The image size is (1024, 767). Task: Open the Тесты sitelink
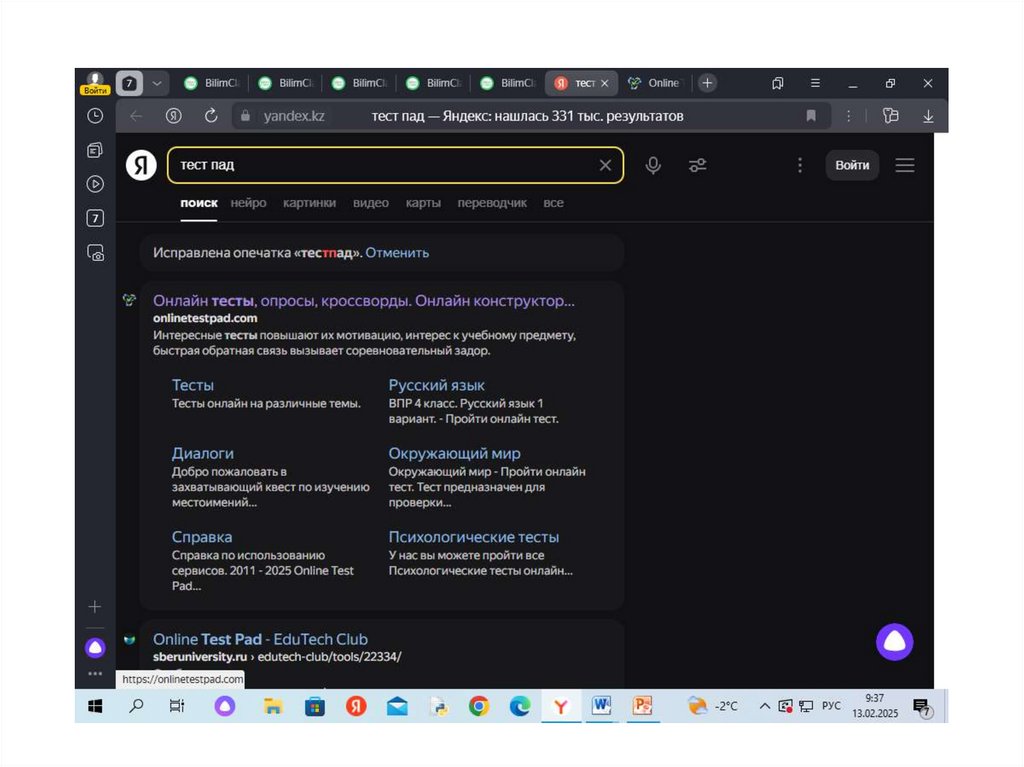click(193, 385)
